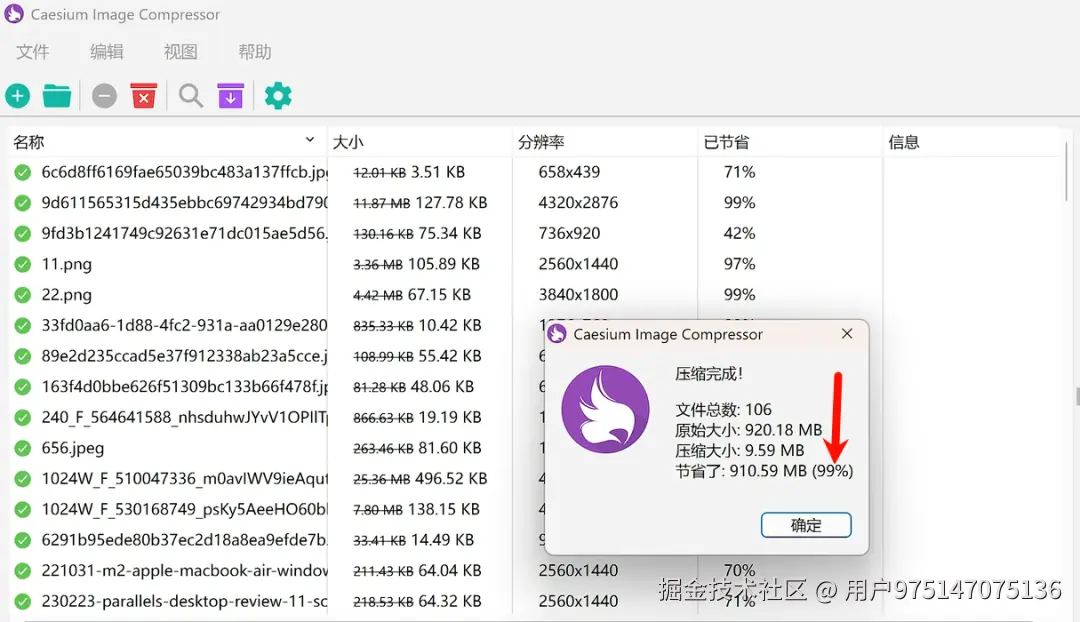This screenshot has width=1080, height=622.
Task: Click 压缩大小: 9.59 MB in dialog
Action: (x=740, y=450)
